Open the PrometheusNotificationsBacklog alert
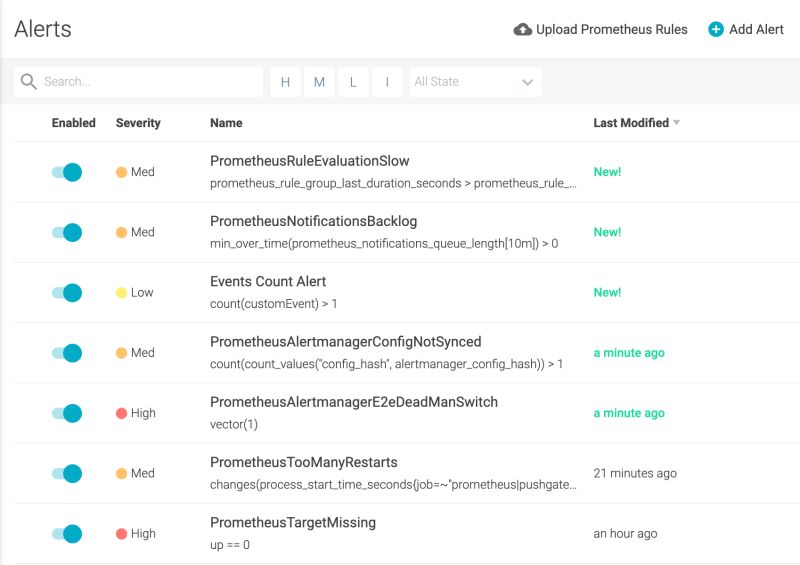 pyautogui.click(x=313, y=221)
